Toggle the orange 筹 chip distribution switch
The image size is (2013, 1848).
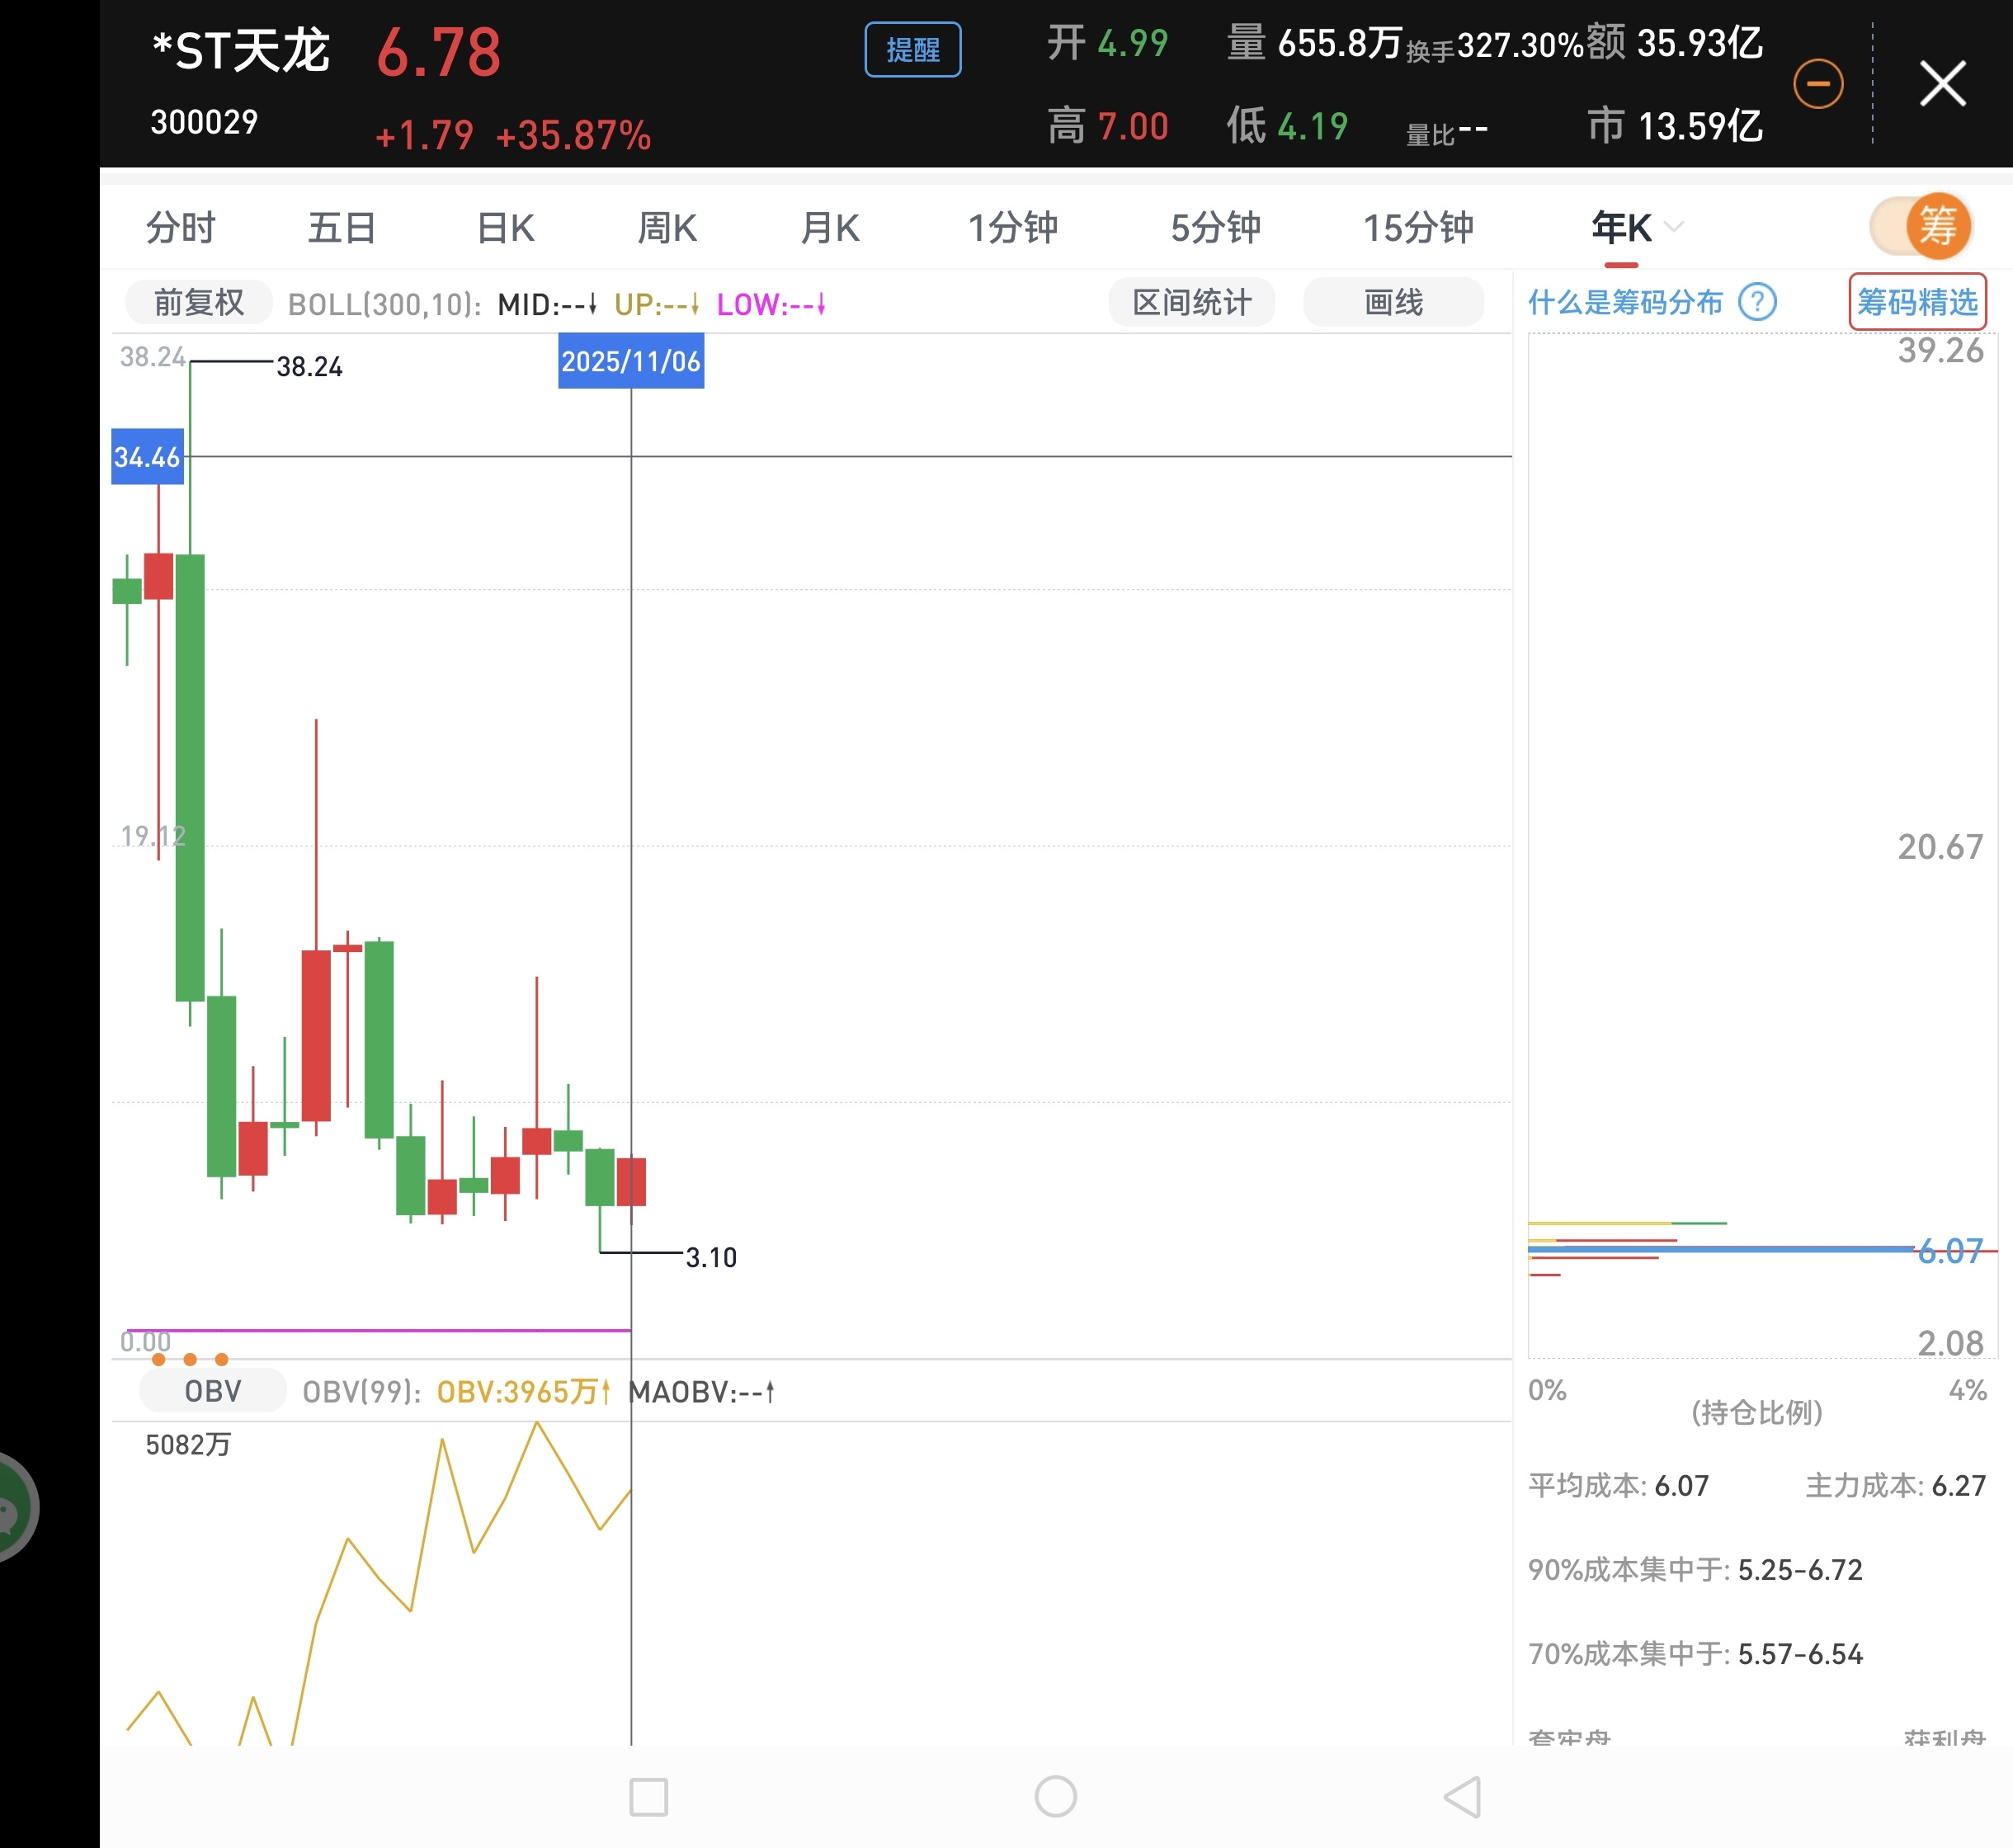[x=1921, y=226]
